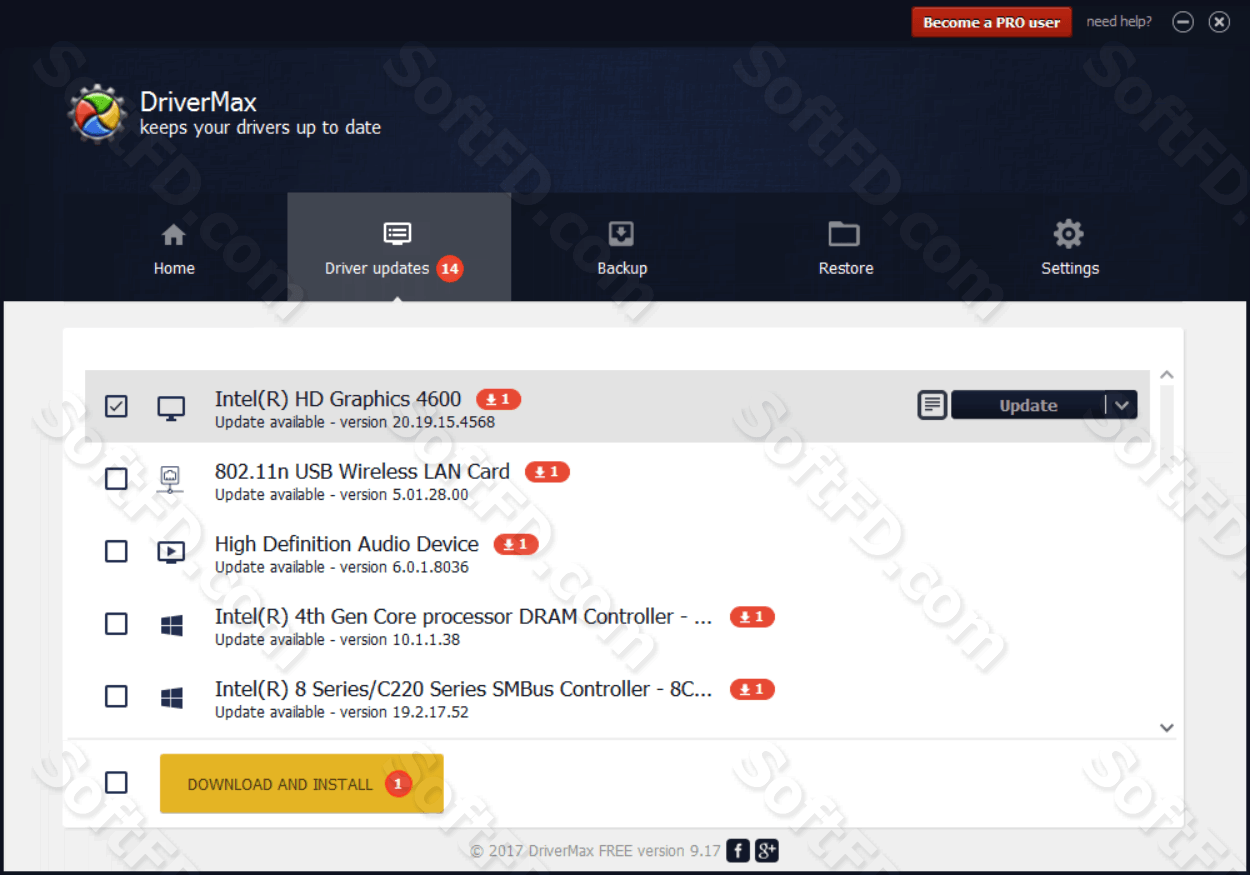Select the 802.11n USB Wireless LAN Card name

coord(362,471)
